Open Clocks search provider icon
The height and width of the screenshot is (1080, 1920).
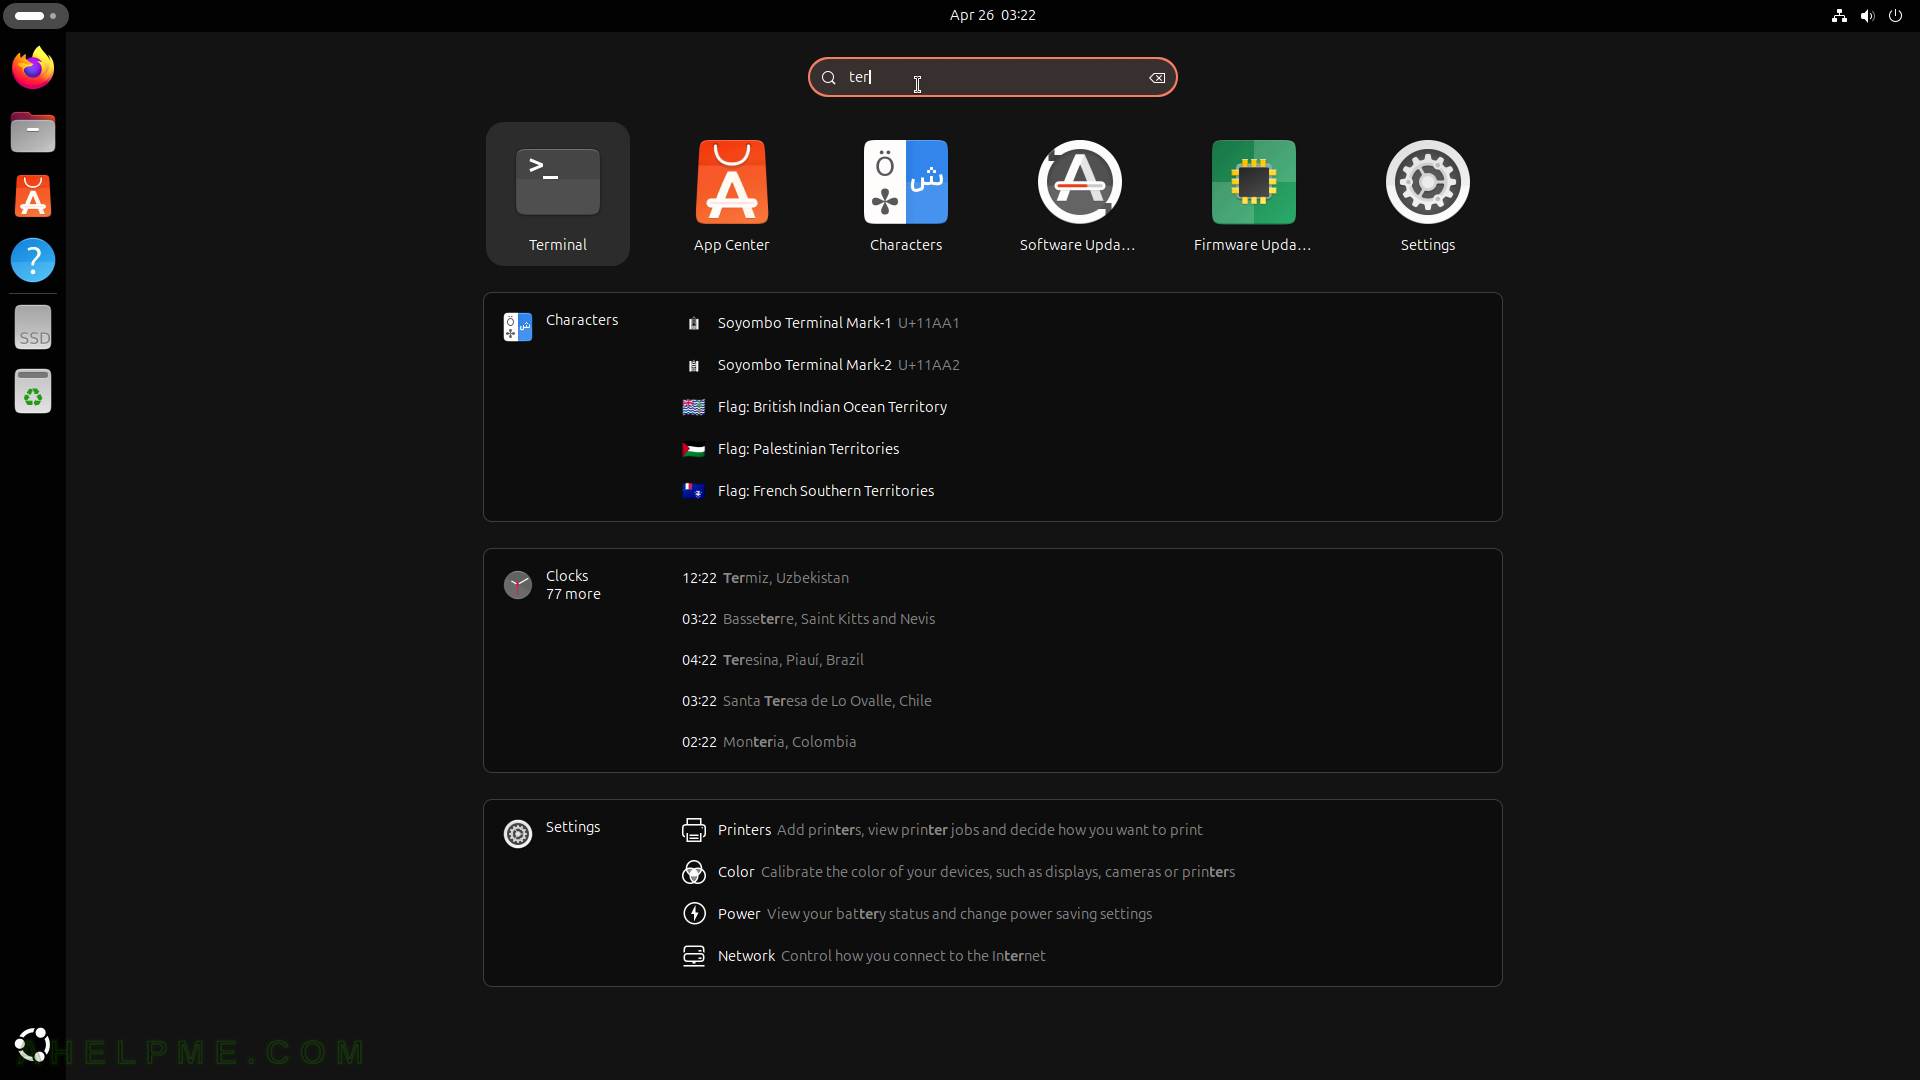[518, 585]
